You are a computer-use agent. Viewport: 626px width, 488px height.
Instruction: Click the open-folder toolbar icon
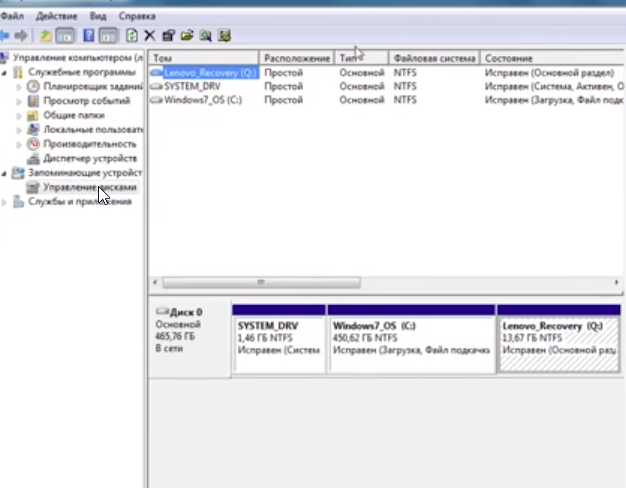[x=187, y=36]
